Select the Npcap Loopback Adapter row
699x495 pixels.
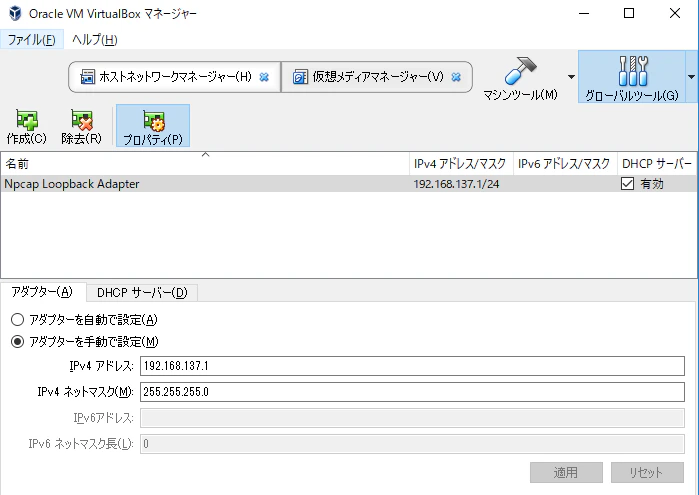(x=349, y=184)
